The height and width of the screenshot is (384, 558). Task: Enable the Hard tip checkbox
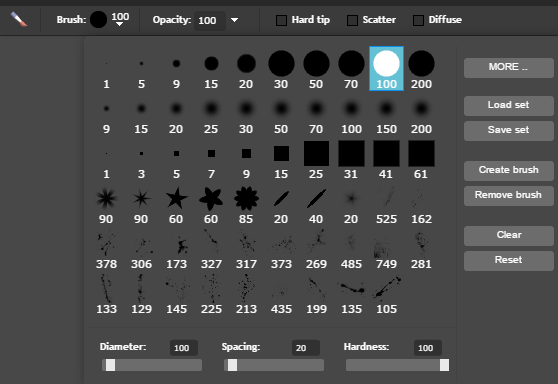(281, 20)
